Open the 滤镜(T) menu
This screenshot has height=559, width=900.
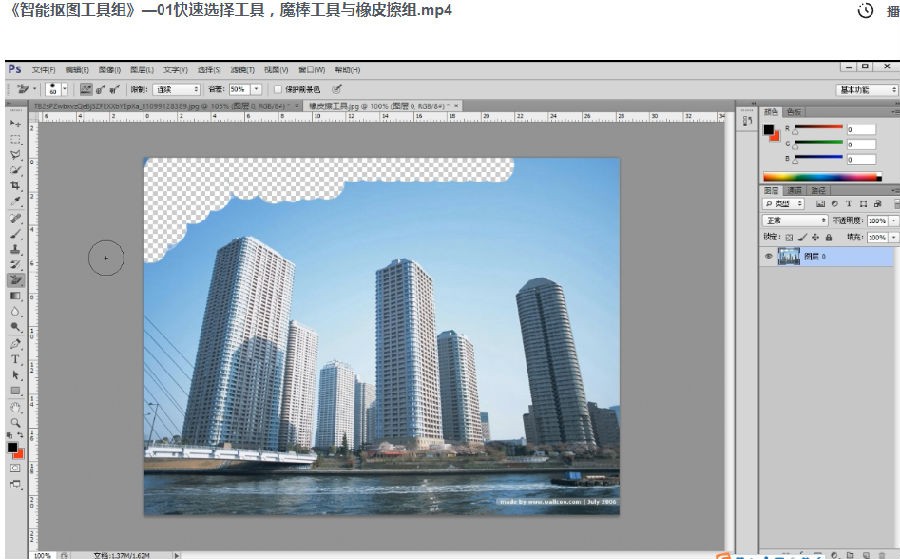(242, 70)
